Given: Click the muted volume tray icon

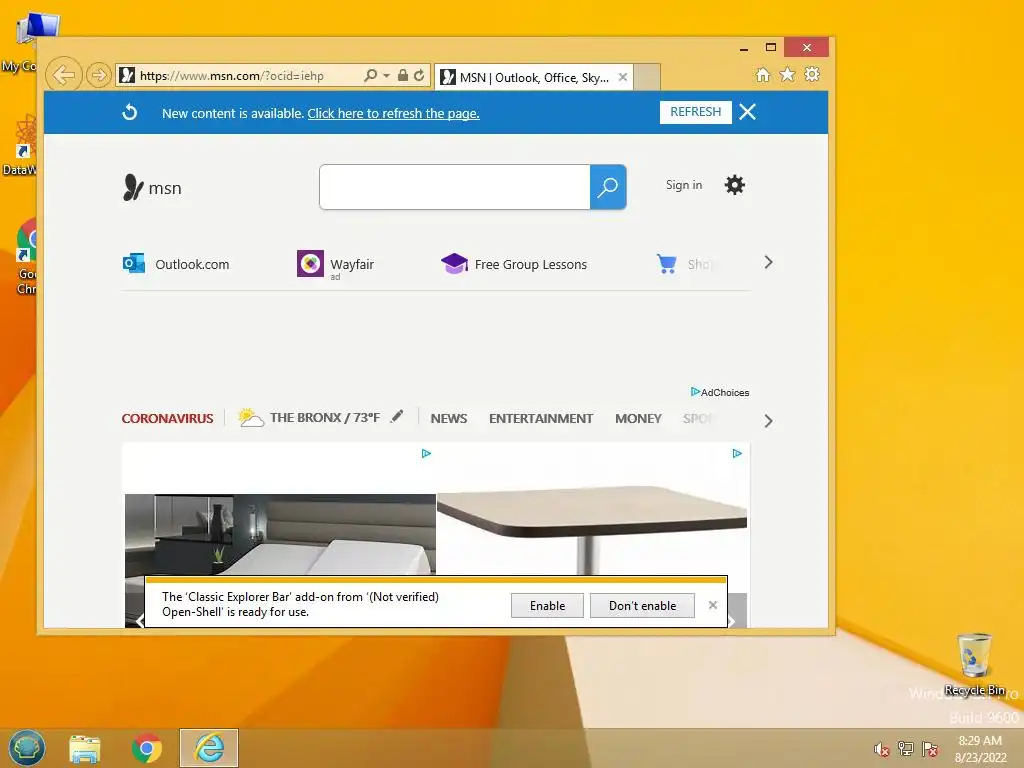Looking at the screenshot, I should [x=881, y=749].
